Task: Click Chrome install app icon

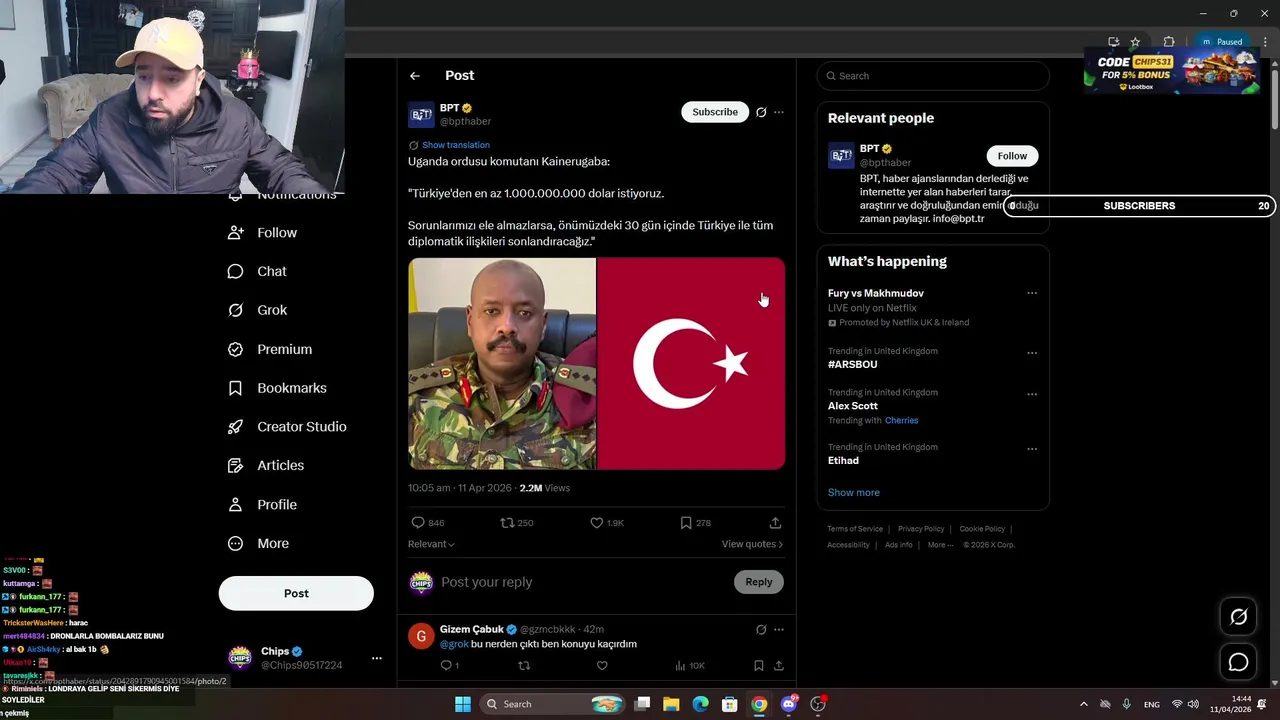Action: tap(1113, 42)
